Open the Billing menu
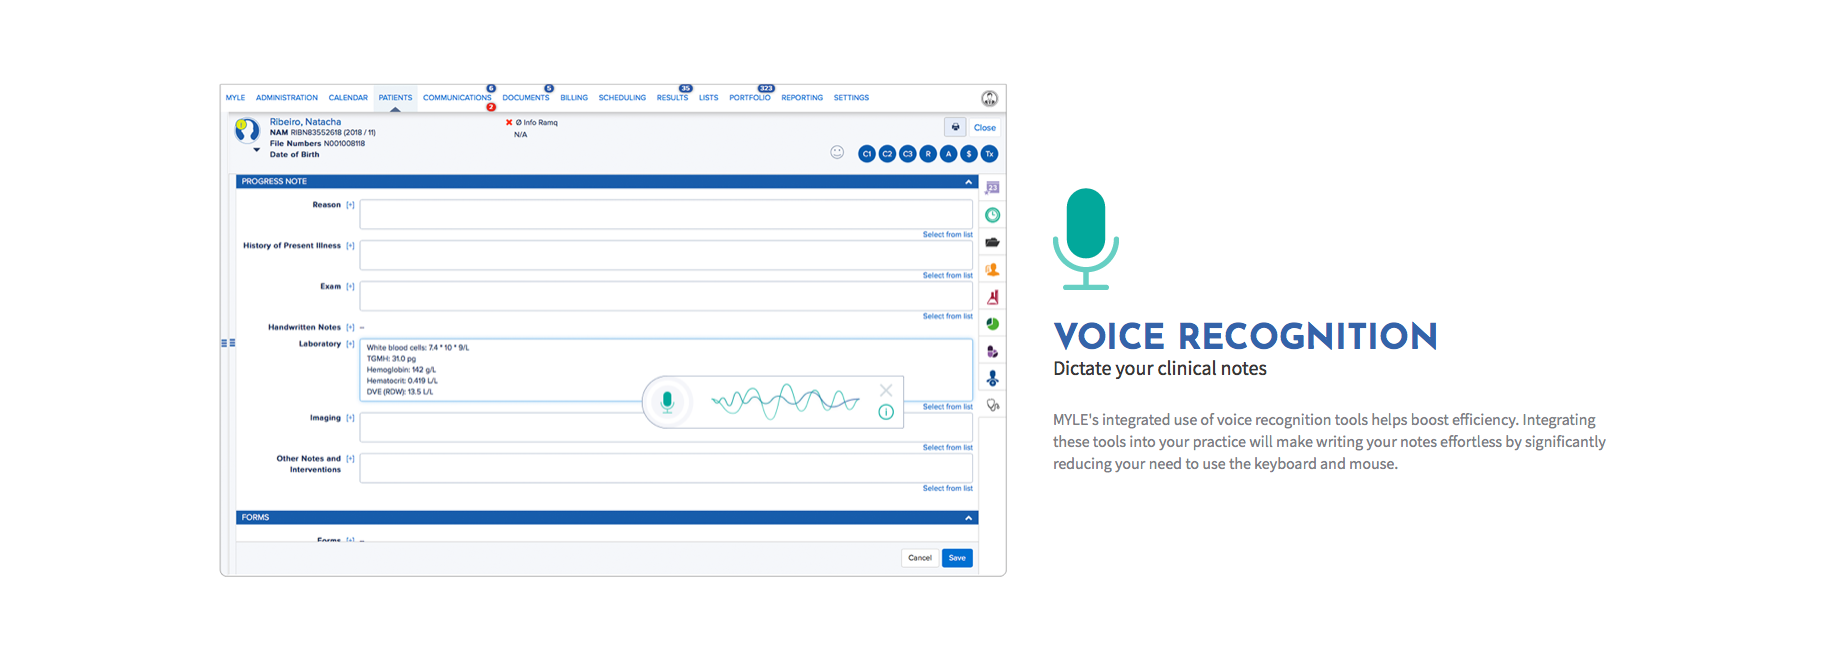 pos(574,98)
